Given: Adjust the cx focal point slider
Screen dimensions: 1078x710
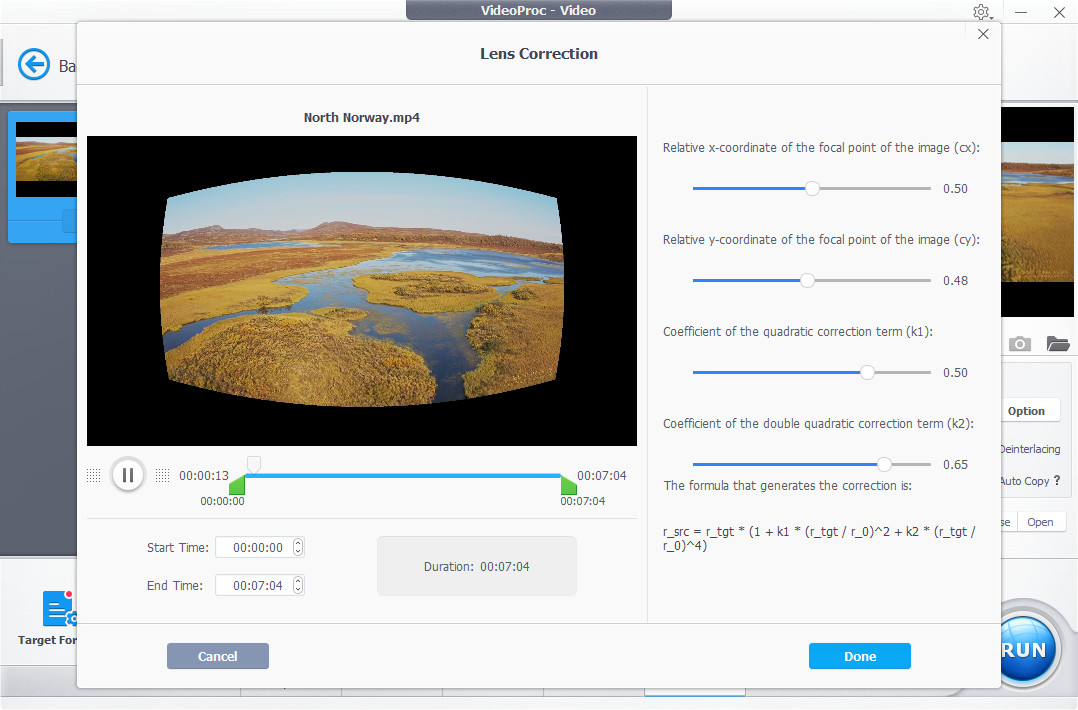Looking at the screenshot, I should tap(812, 188).
